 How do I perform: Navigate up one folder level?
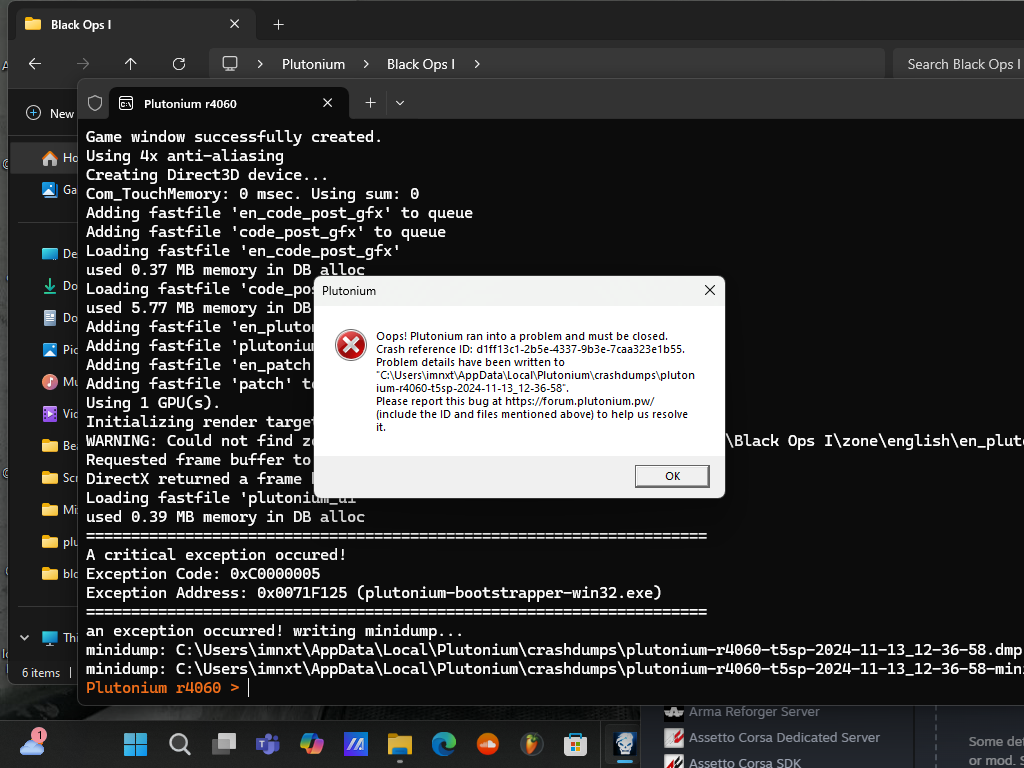coord(131,64)
